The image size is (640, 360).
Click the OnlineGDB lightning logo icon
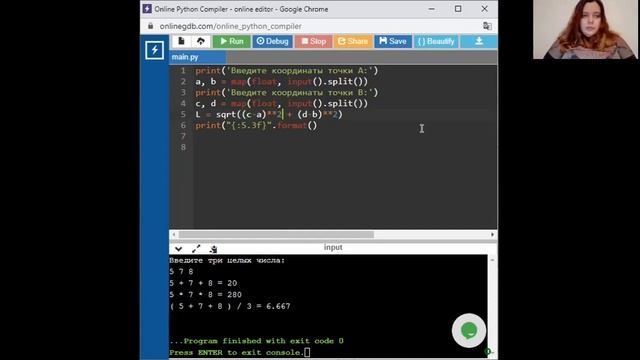pyautogui.click(x=154, y=50)
